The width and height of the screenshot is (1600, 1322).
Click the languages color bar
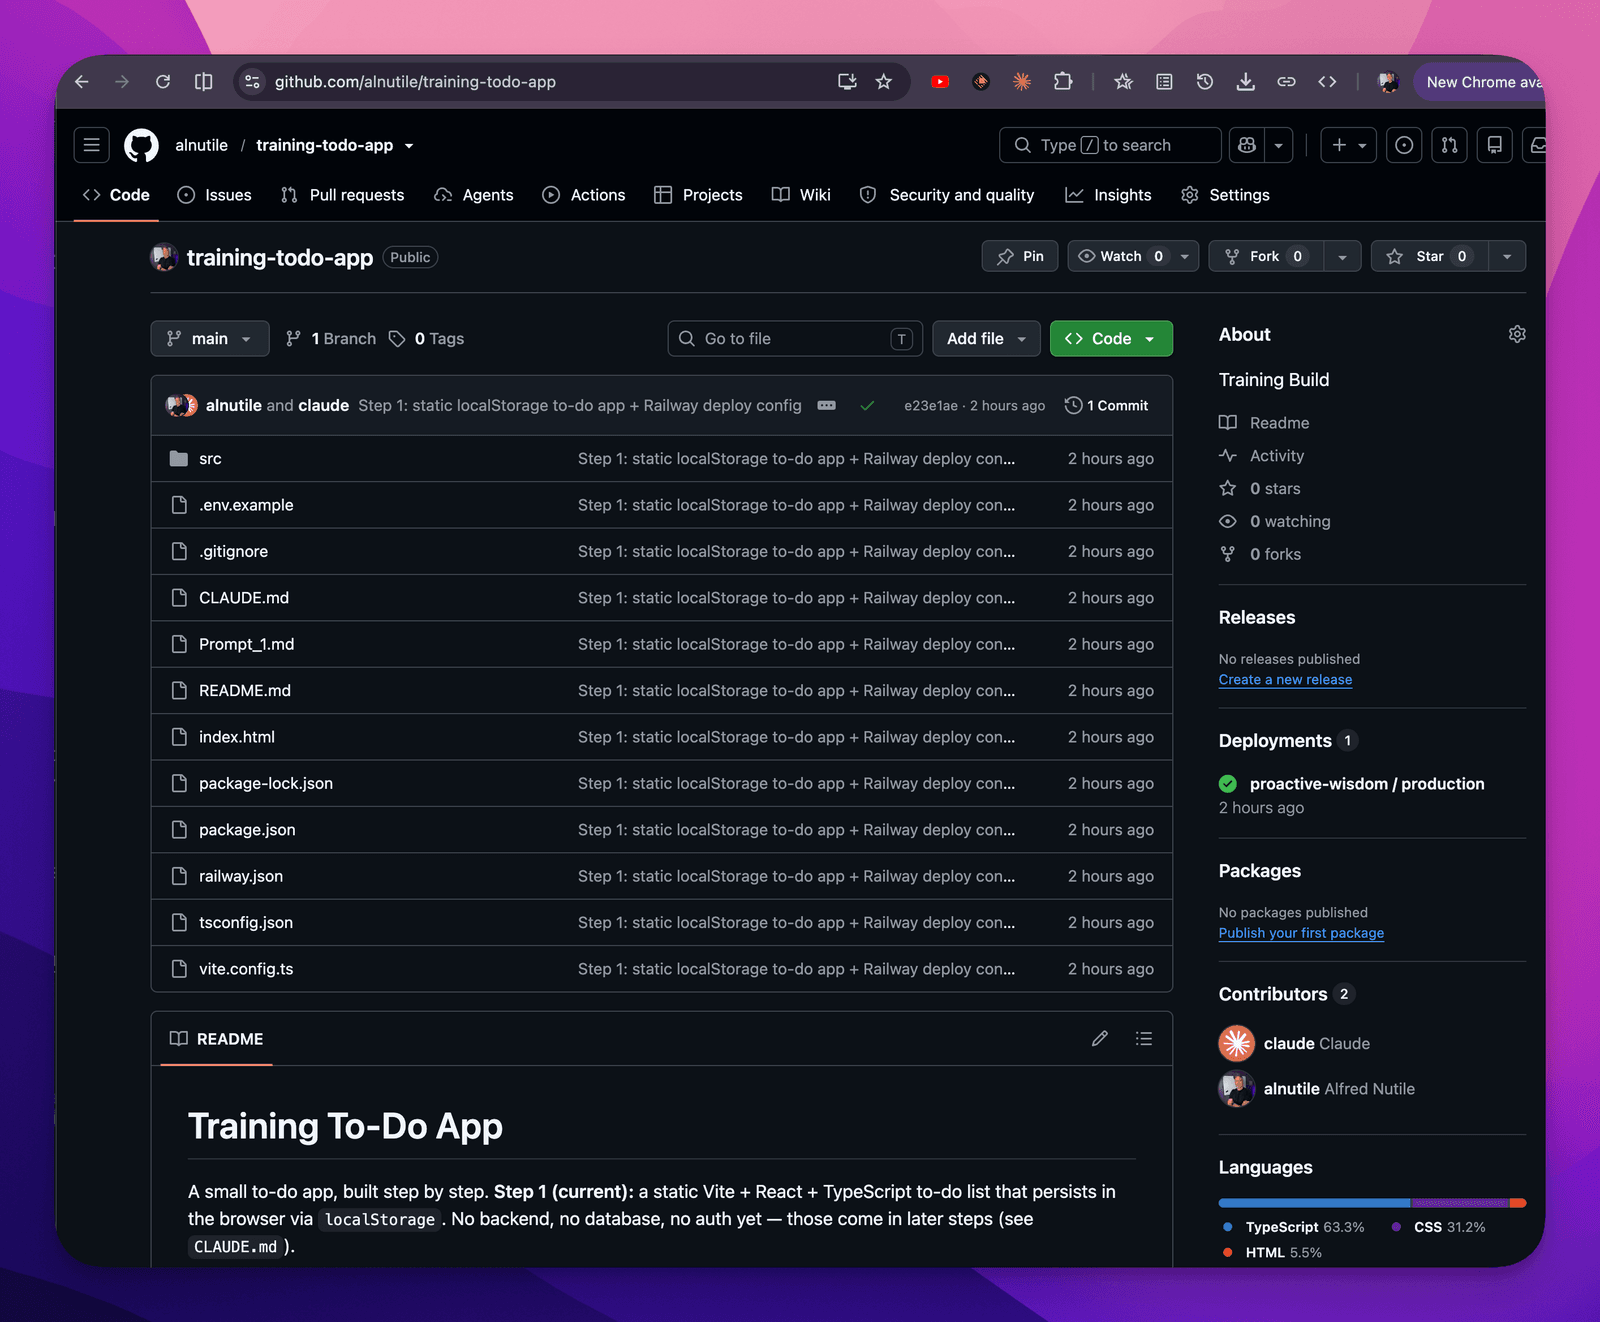click(x=1372, y=1203)
